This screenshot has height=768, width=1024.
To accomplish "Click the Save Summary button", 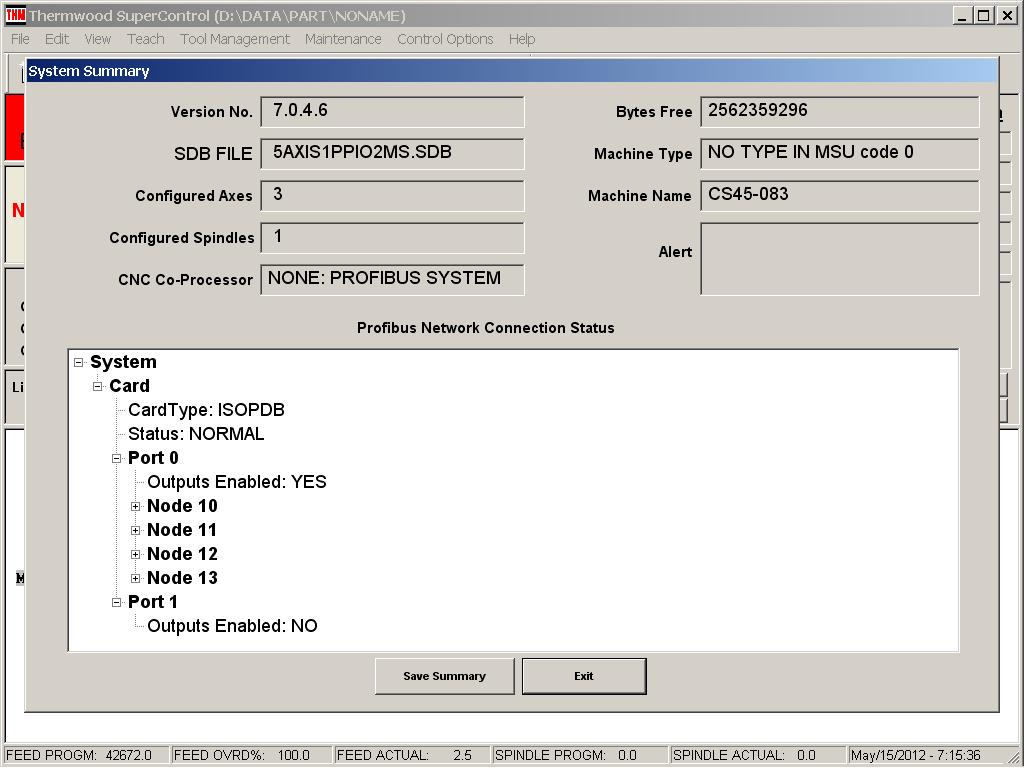I will [x=444, y=676].
